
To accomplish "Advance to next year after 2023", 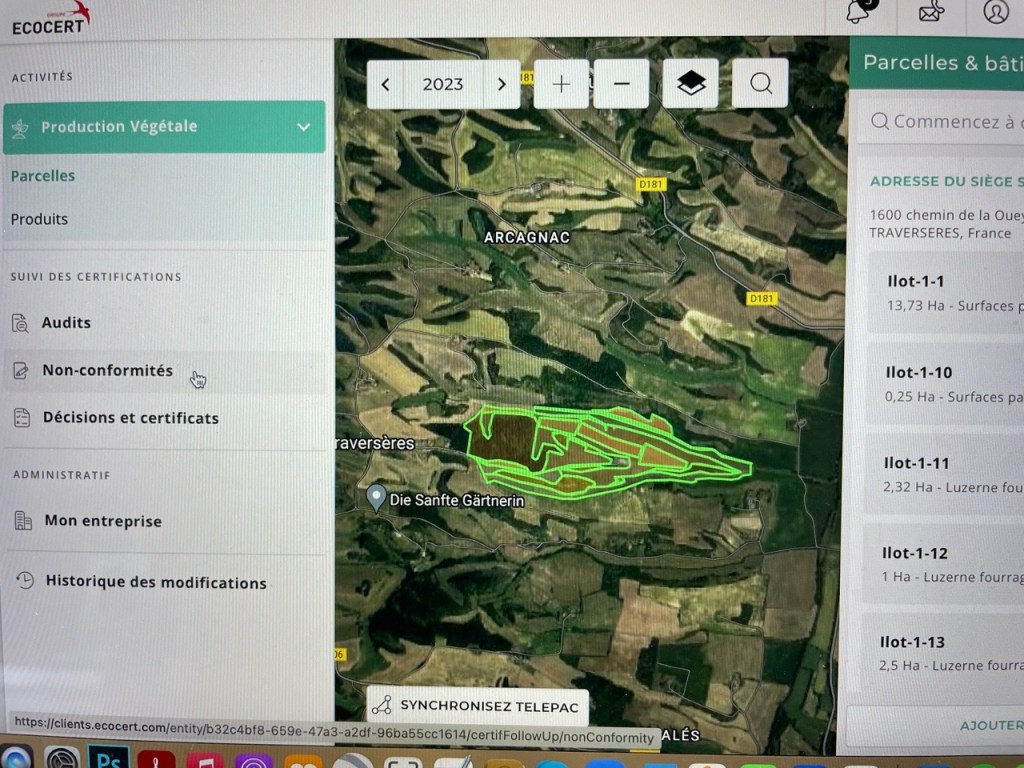I will 502,84.
